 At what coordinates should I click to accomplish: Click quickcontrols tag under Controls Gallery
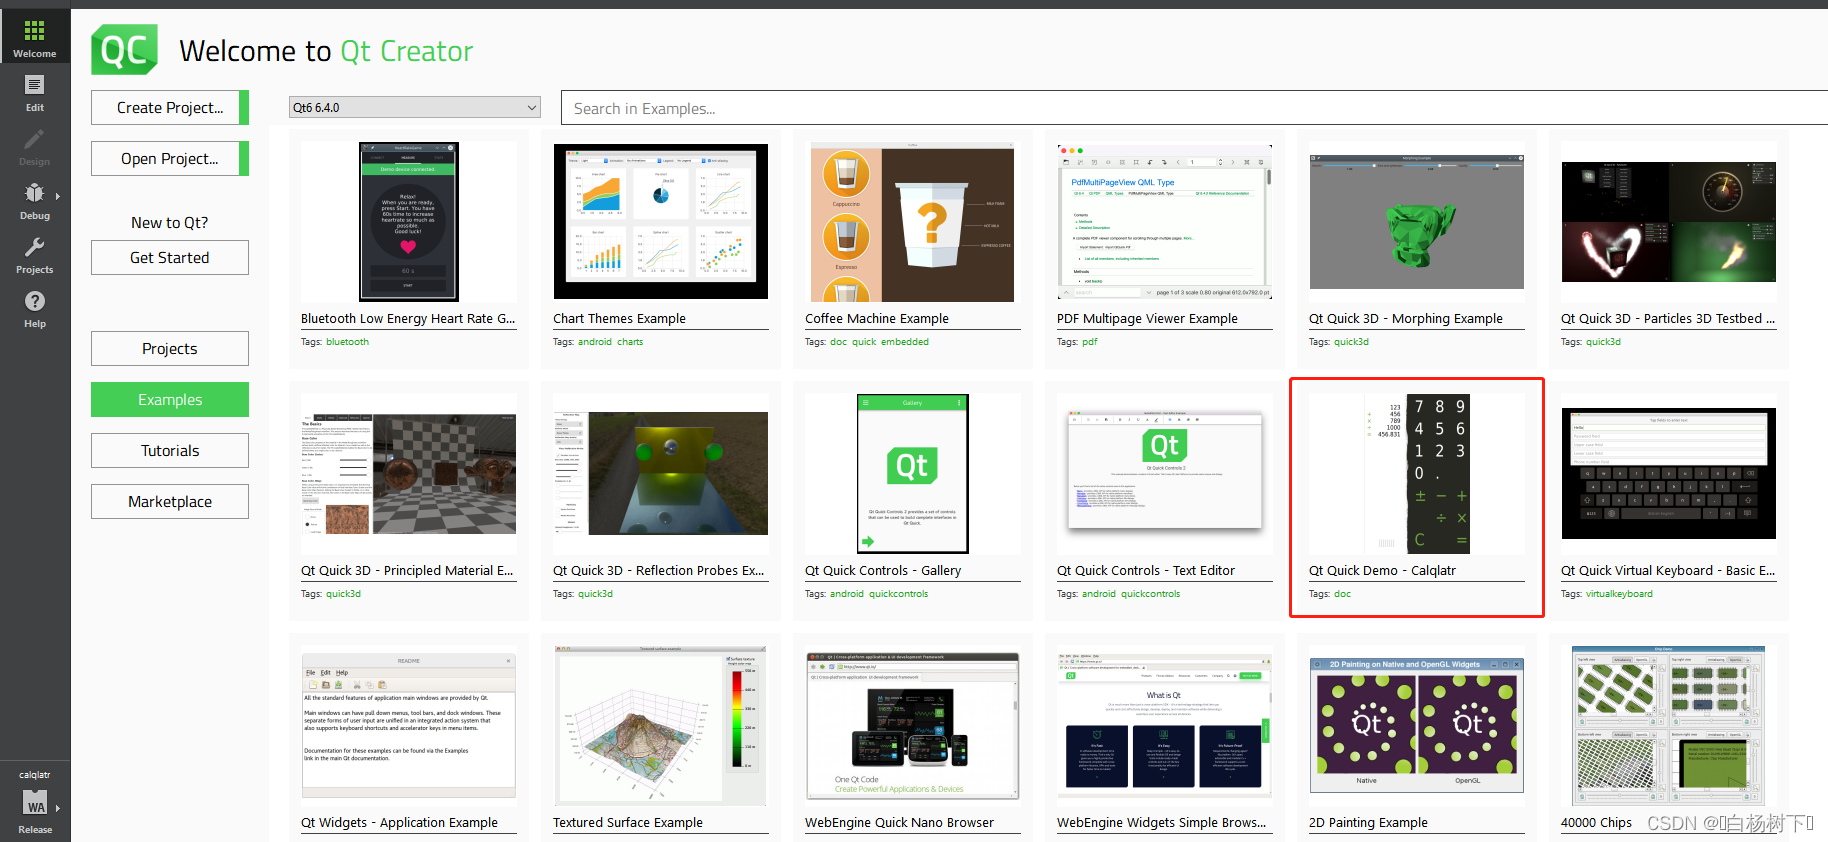click(899, 594)
